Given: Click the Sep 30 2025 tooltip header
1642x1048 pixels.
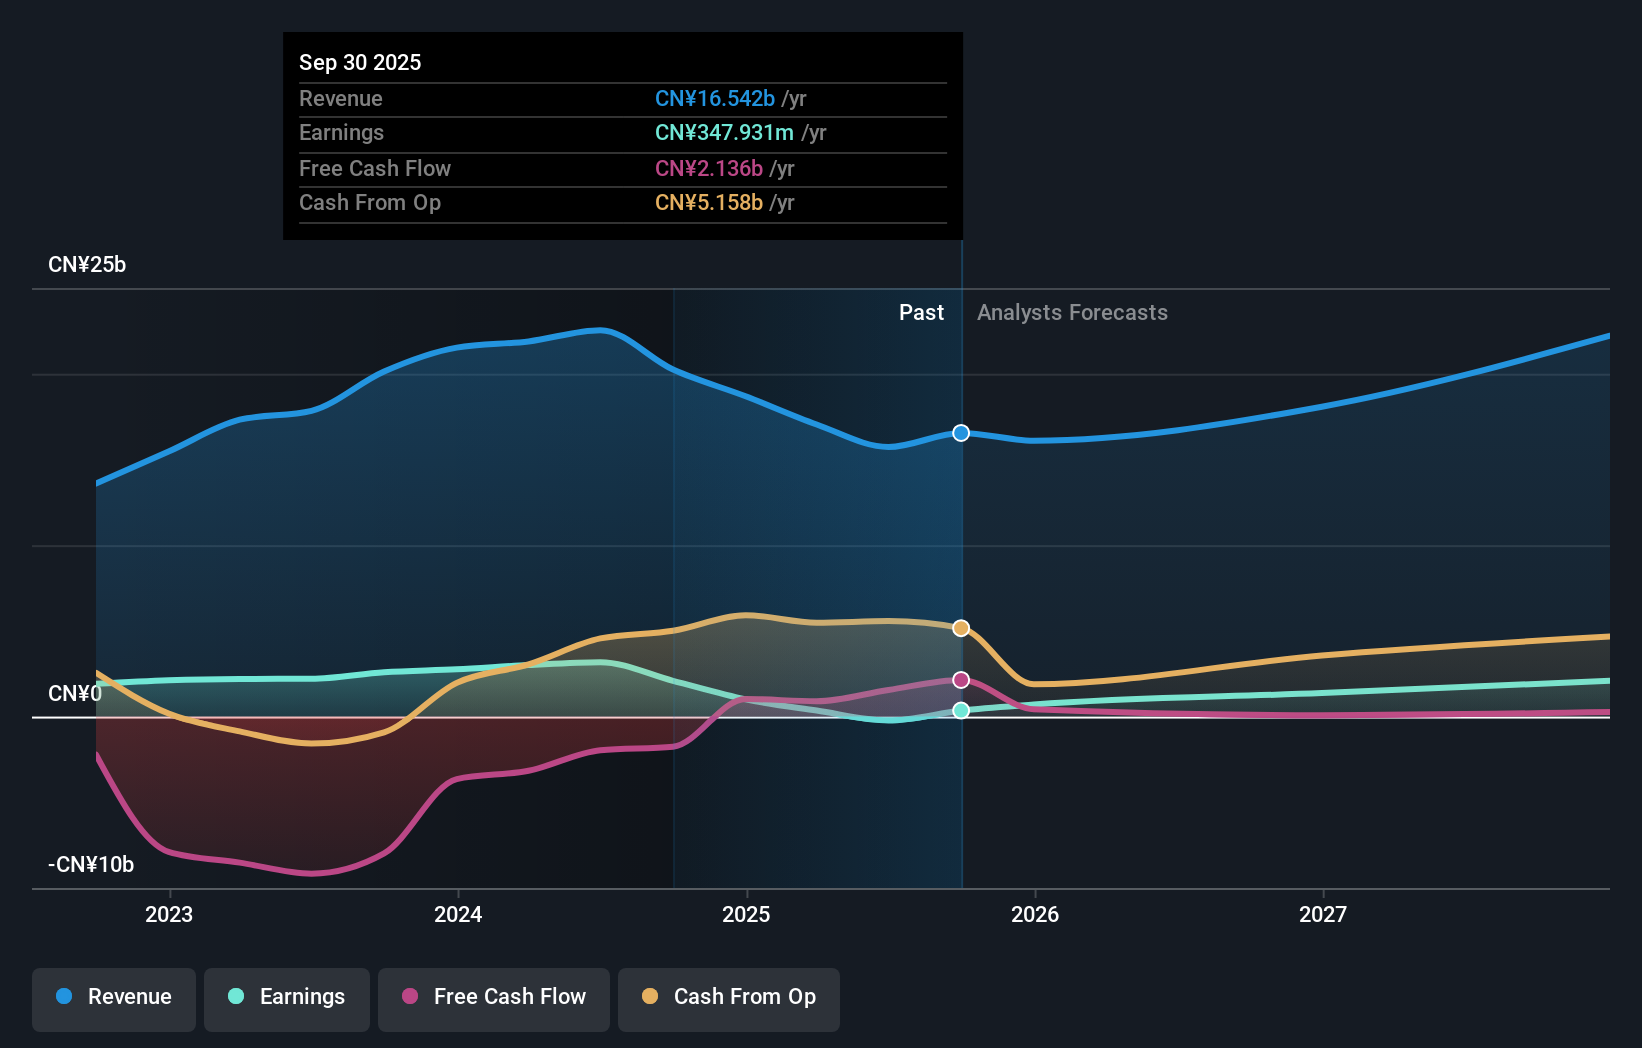Looking at the screenshot, I should tap(360, 62).
